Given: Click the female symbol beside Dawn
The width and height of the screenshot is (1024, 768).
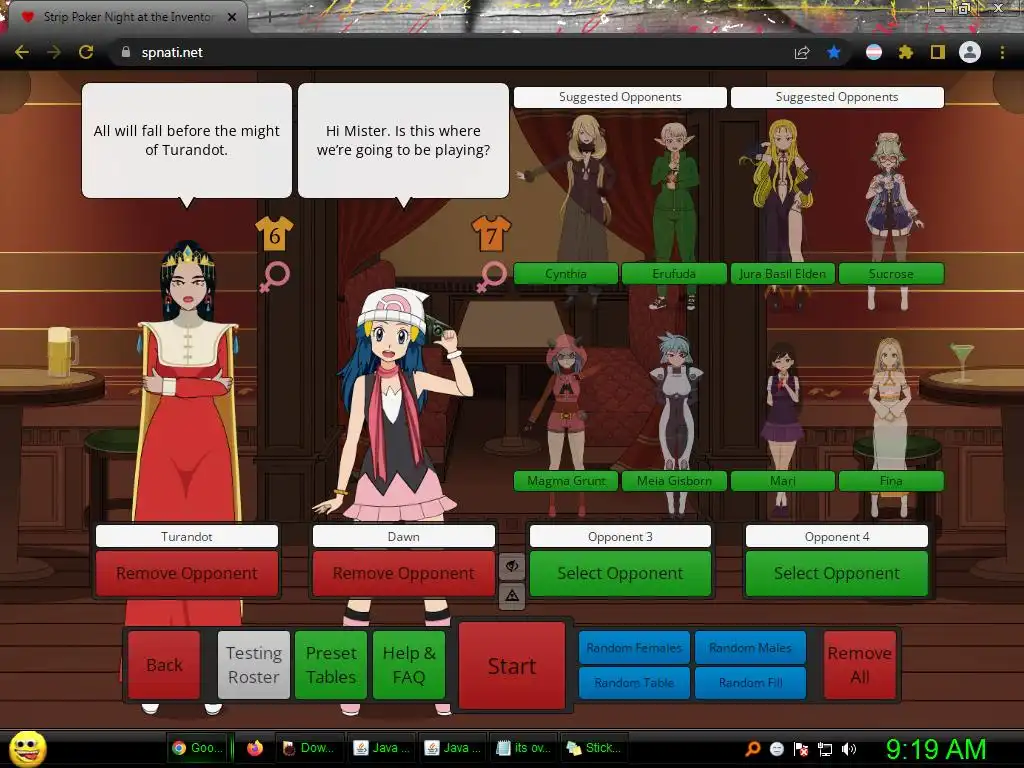Looking at the screenshot, I should (491, 277).
